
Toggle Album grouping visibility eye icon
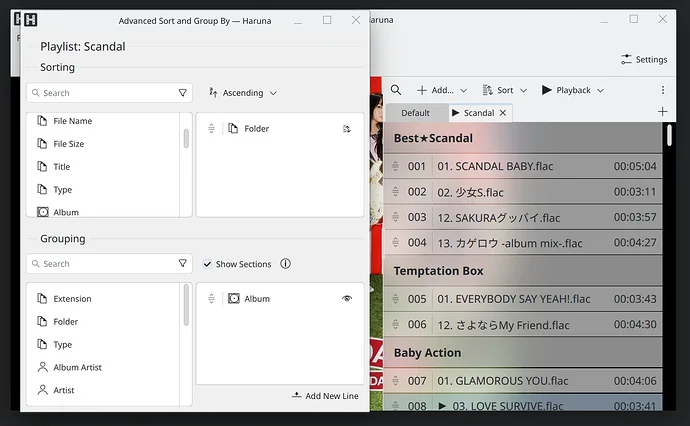coord(347,299)
